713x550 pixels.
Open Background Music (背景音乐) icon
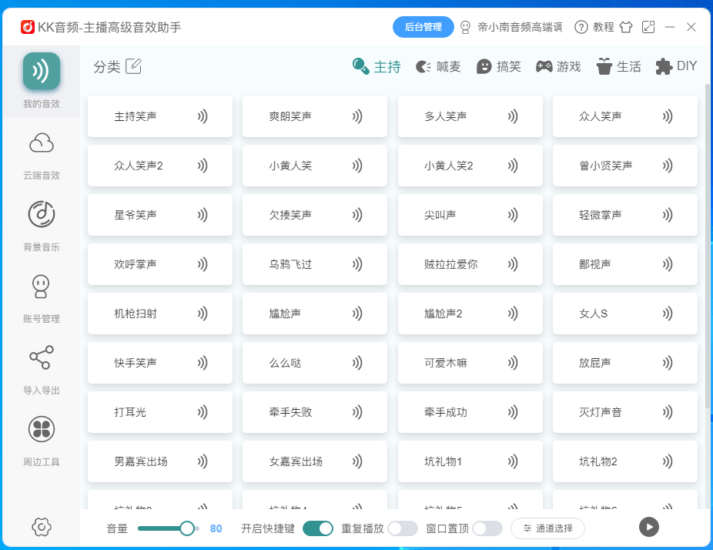pos(41,214)
